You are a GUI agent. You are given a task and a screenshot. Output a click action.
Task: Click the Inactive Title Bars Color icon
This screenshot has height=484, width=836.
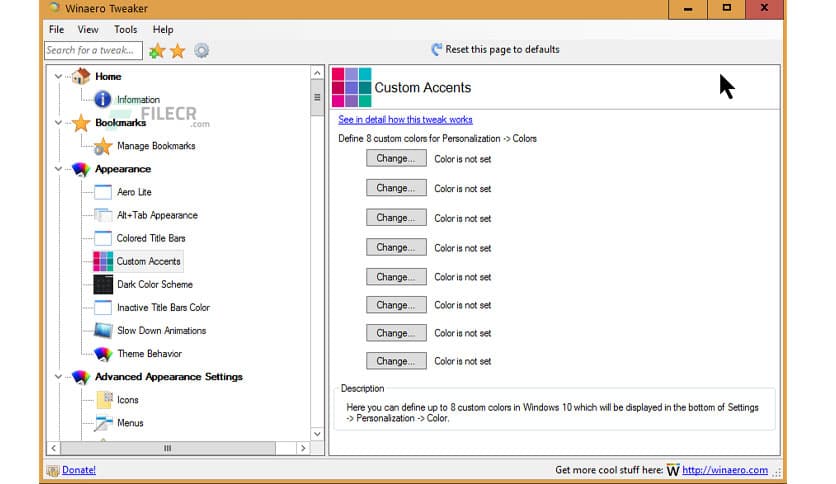coord(102,308)
